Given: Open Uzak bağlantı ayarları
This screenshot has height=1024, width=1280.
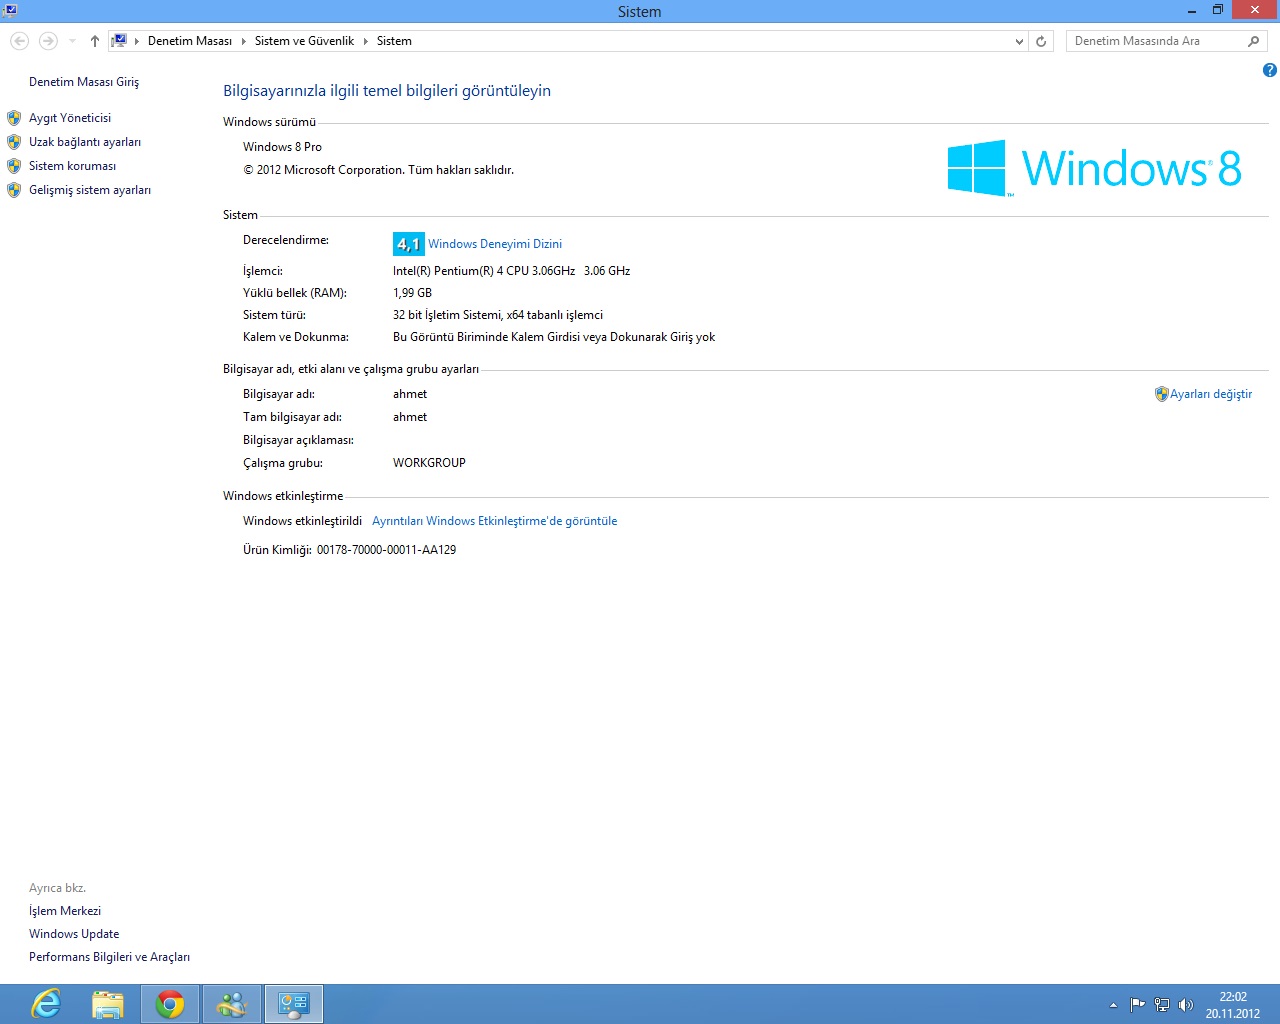Looking at the screenshot, I should (85, 142).
